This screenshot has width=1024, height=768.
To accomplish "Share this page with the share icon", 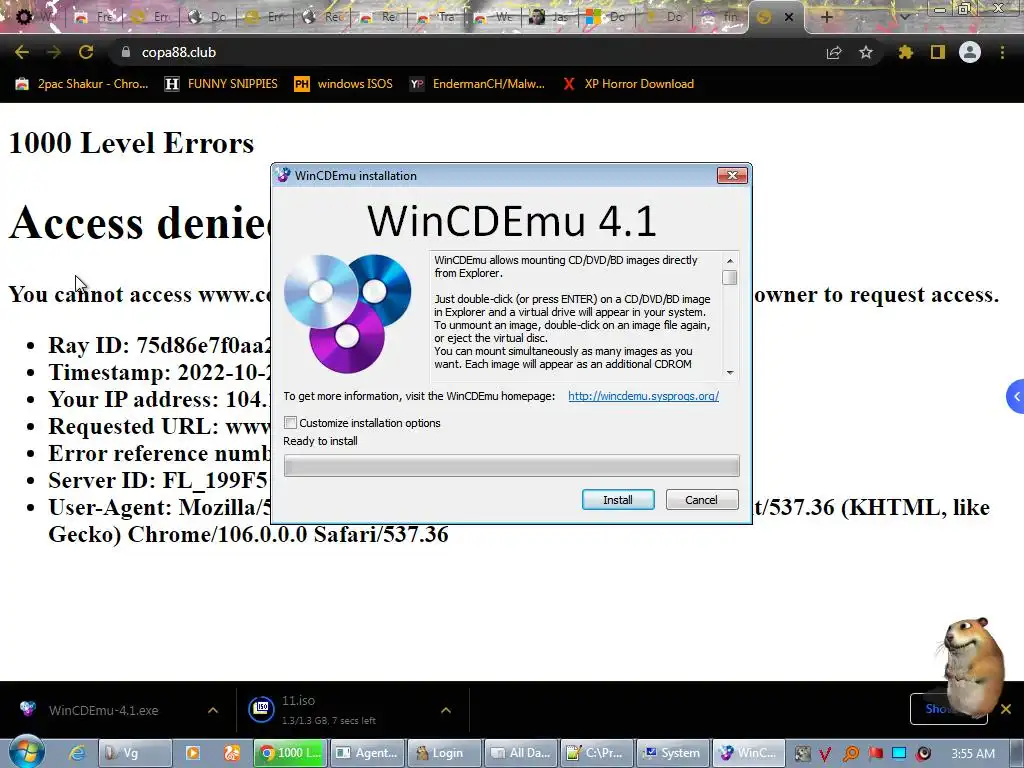I will click(834, 52).
